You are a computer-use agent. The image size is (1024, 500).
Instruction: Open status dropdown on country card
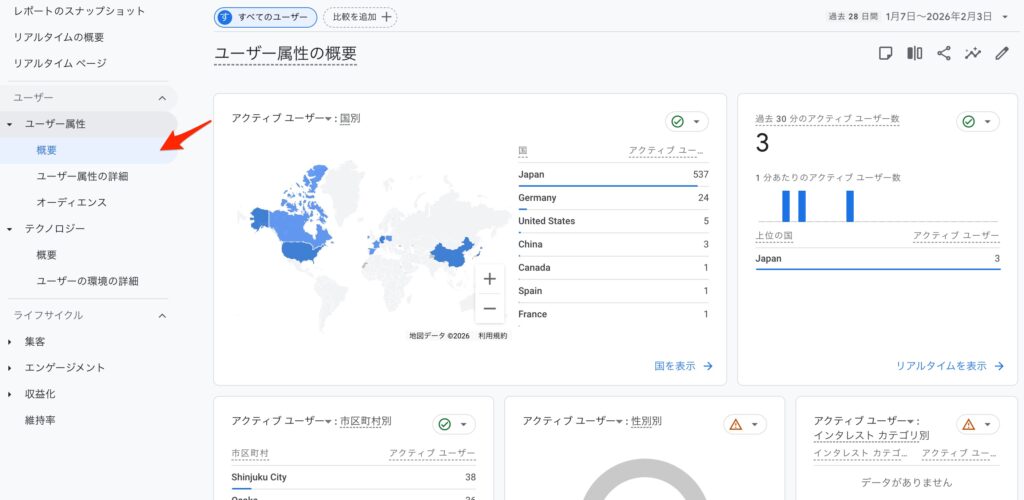point(687,122)
